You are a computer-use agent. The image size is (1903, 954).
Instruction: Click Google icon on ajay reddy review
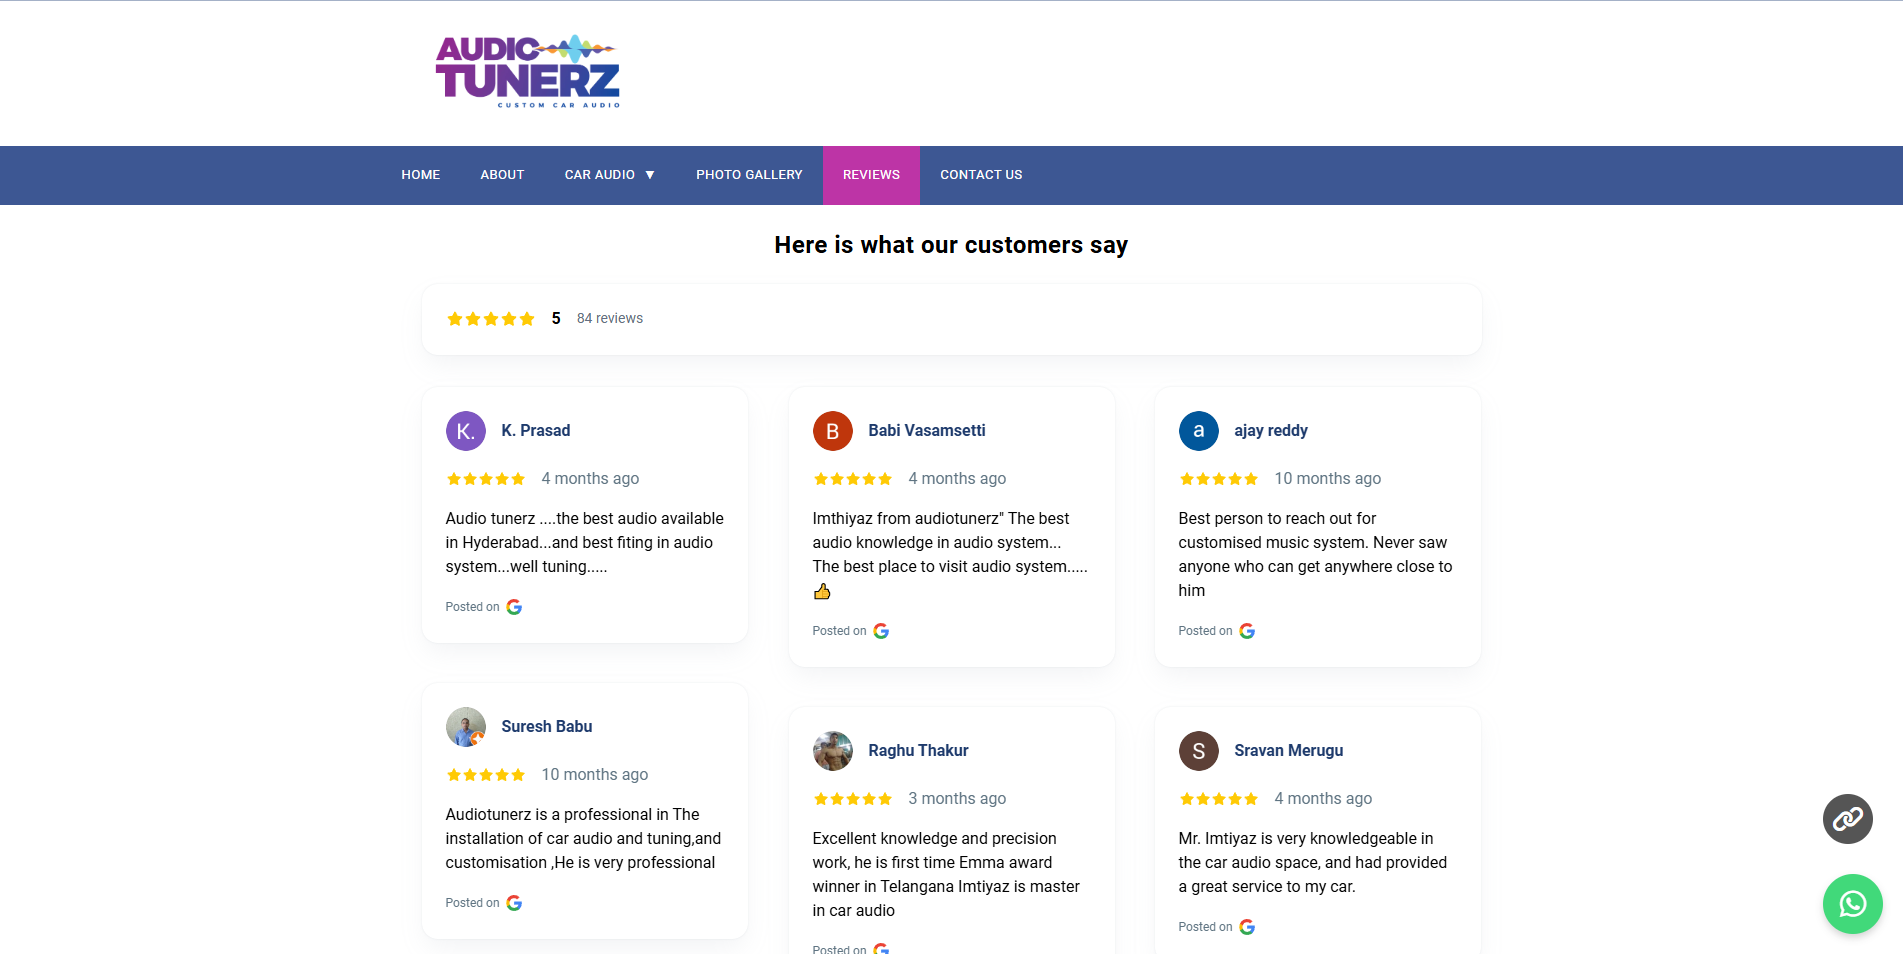click(1247, 631)
